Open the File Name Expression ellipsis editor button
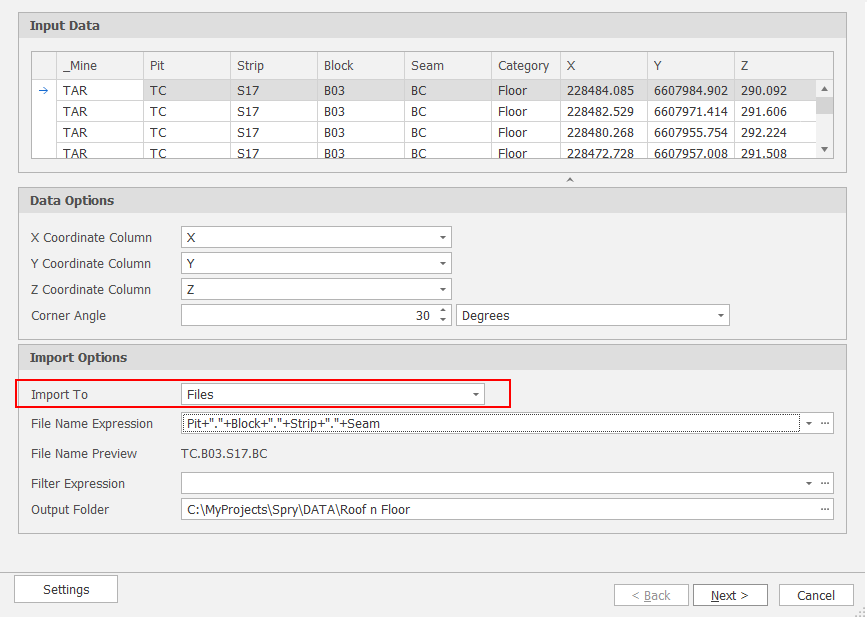Screen dimensions: 867x621 (825, 424)
